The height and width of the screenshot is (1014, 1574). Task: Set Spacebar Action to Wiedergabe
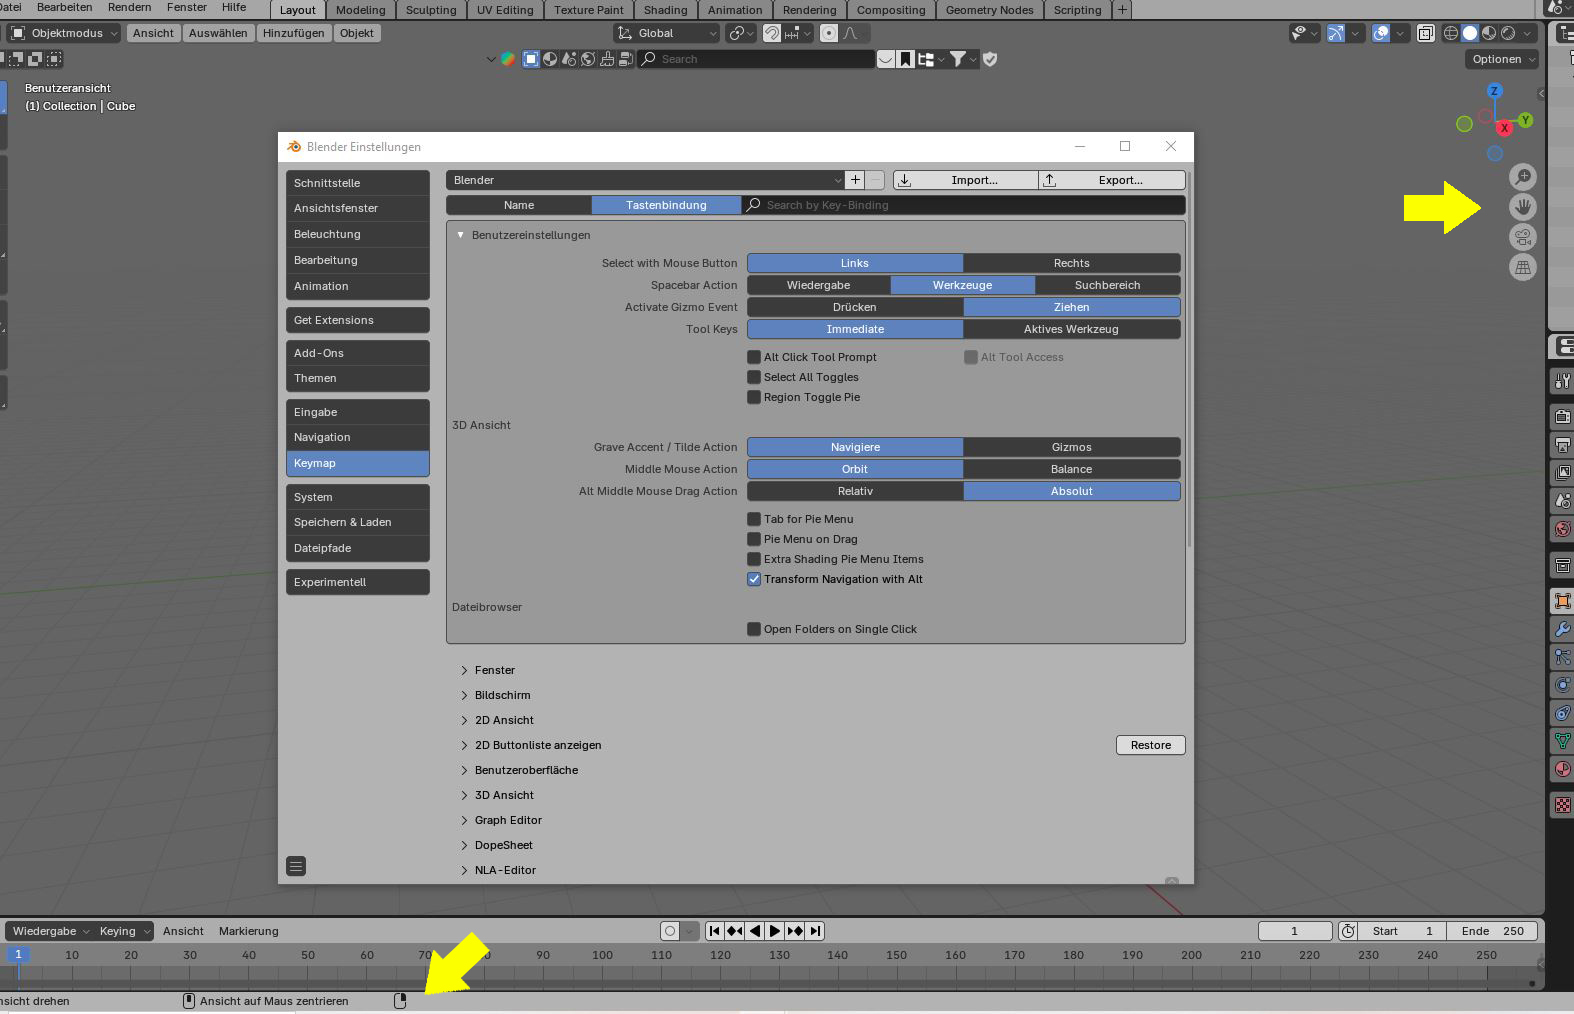coord(818,285)
